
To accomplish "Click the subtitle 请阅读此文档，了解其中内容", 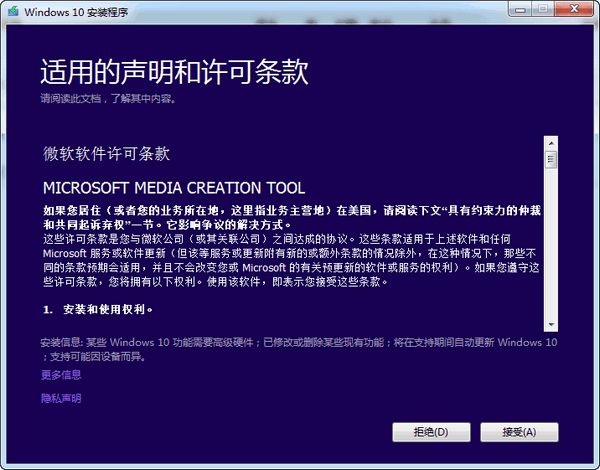I will pyautogui.click(x=109, y=99).
